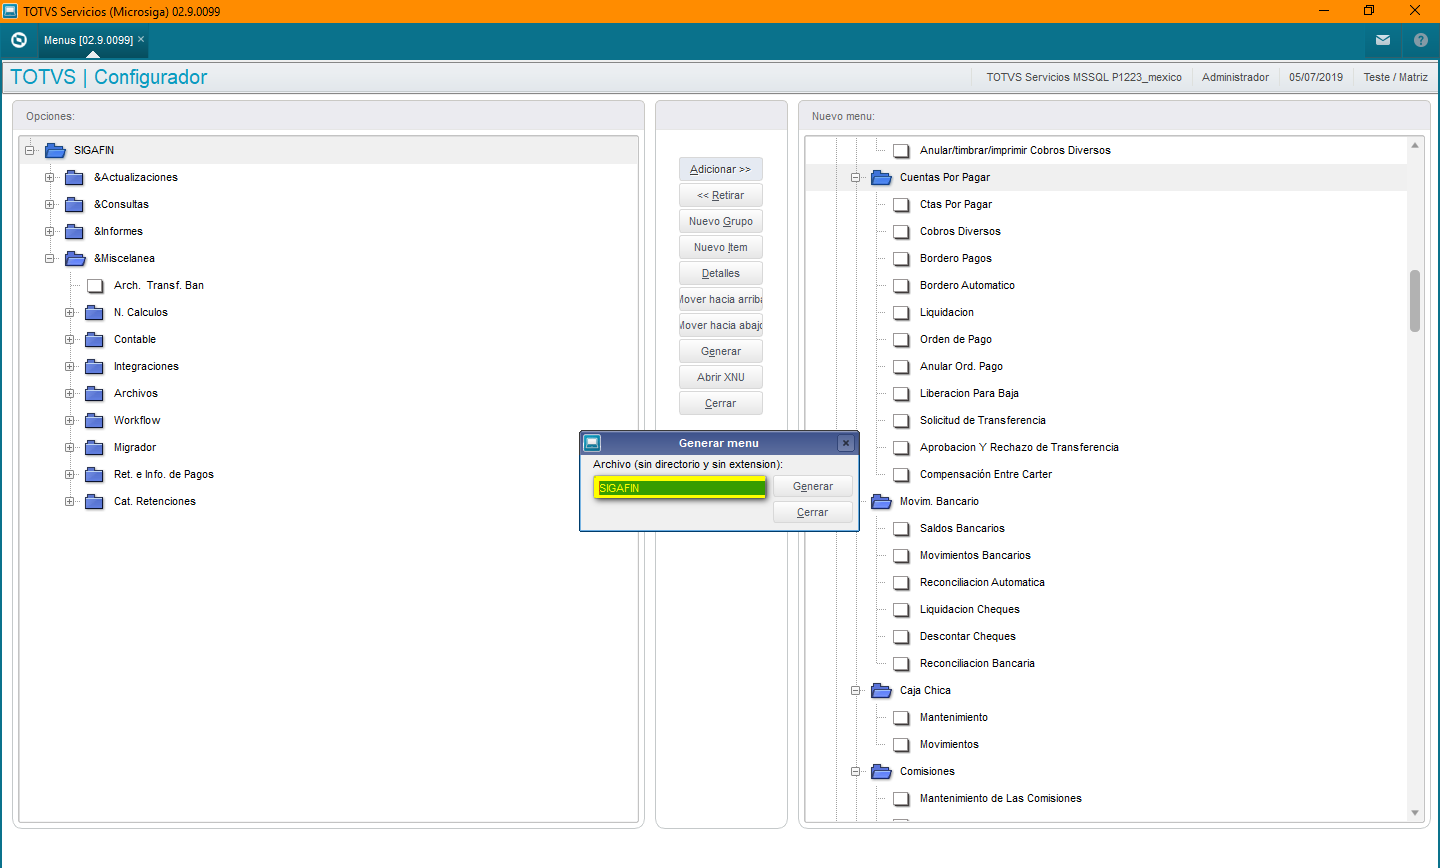Click the Generar menu dialog title icon
This screenshot has width=1440, height=868.
592,443
